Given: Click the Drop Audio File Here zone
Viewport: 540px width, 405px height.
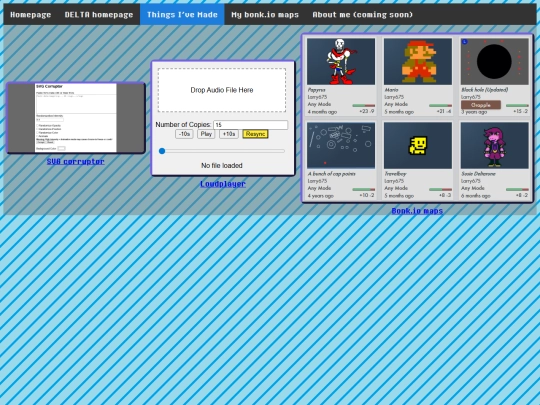Looking at the screenshot, I should click(222, 90).
